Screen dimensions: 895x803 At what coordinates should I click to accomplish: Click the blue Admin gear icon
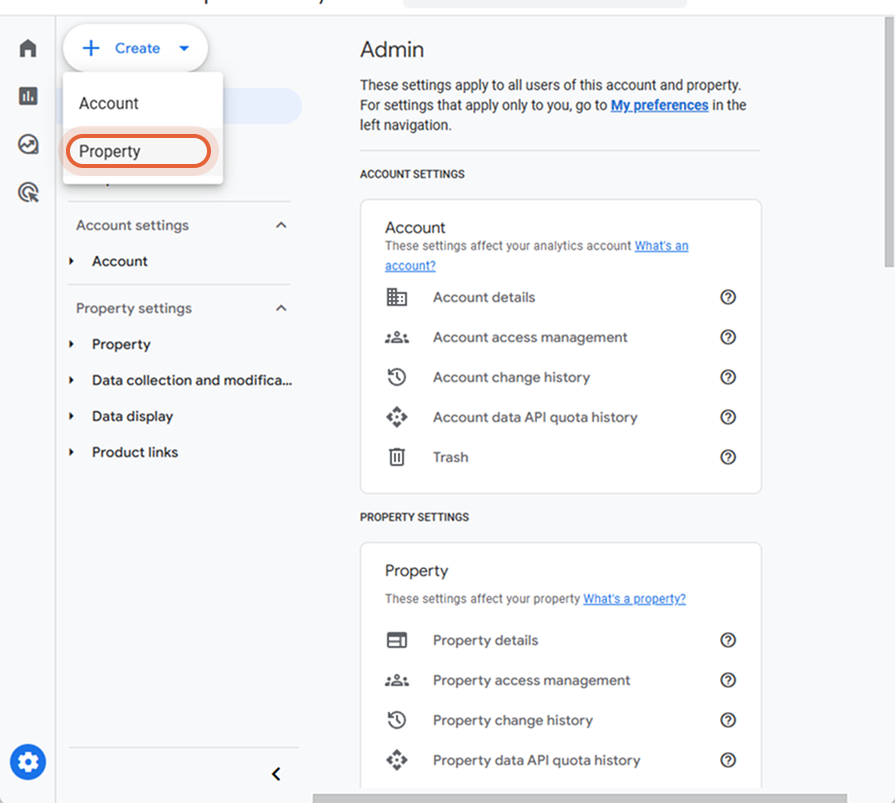[28, 762]
